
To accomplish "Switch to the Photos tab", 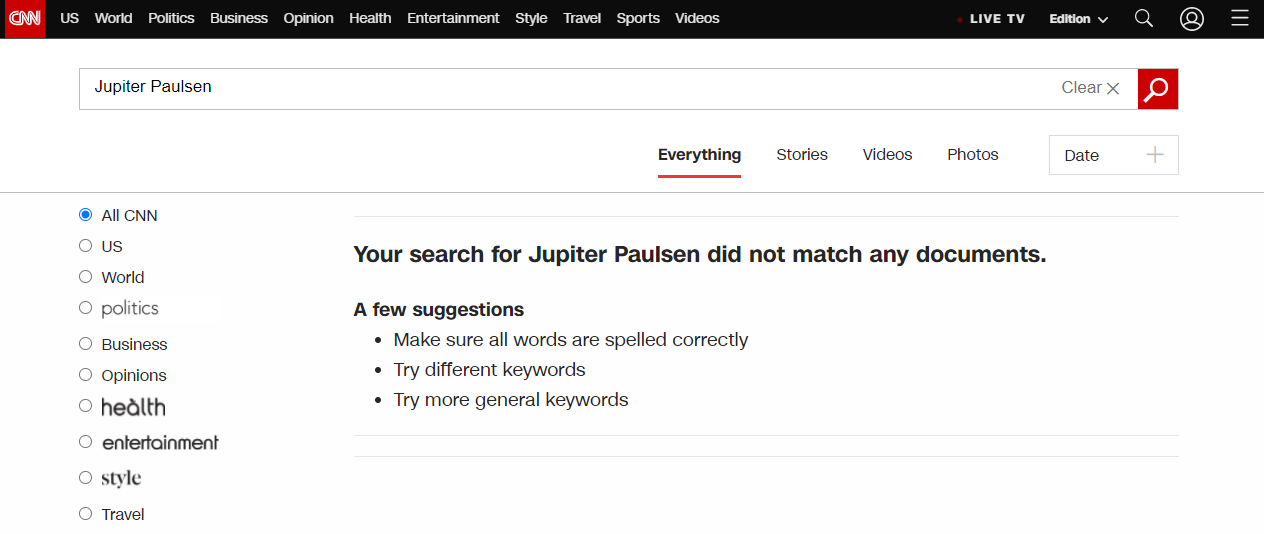I will (973, 155).
